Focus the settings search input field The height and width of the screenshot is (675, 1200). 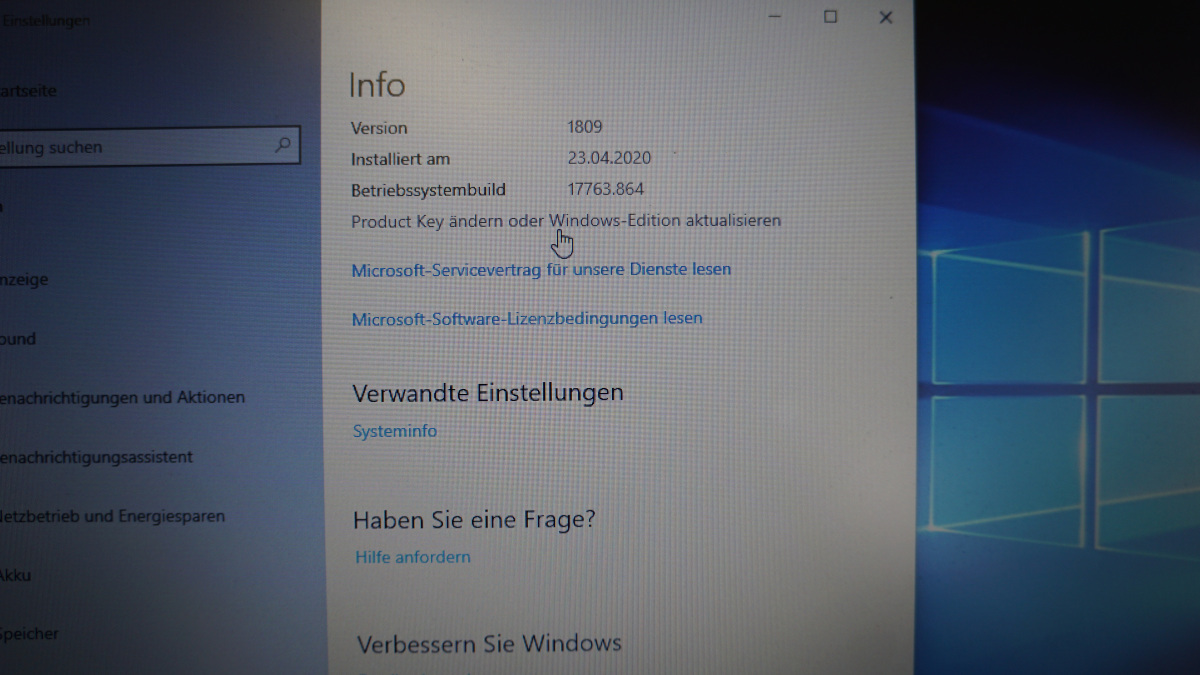click(149, 147)
